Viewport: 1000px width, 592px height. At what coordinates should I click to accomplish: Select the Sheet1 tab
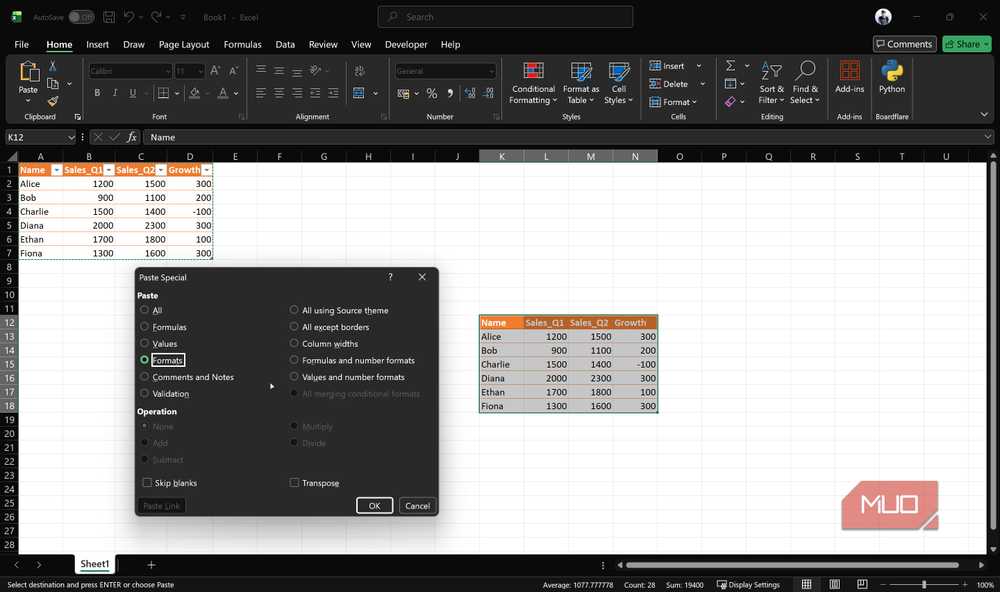tap(94, 564)
